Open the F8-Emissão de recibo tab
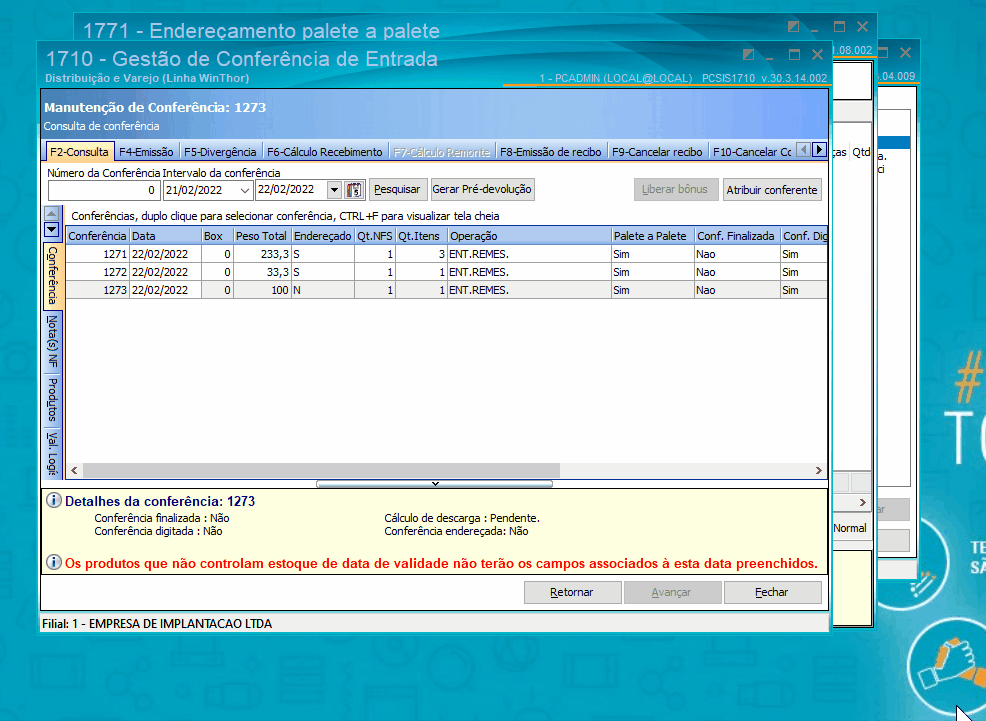This screenshot has height=721, width=986. coord(551,151)
